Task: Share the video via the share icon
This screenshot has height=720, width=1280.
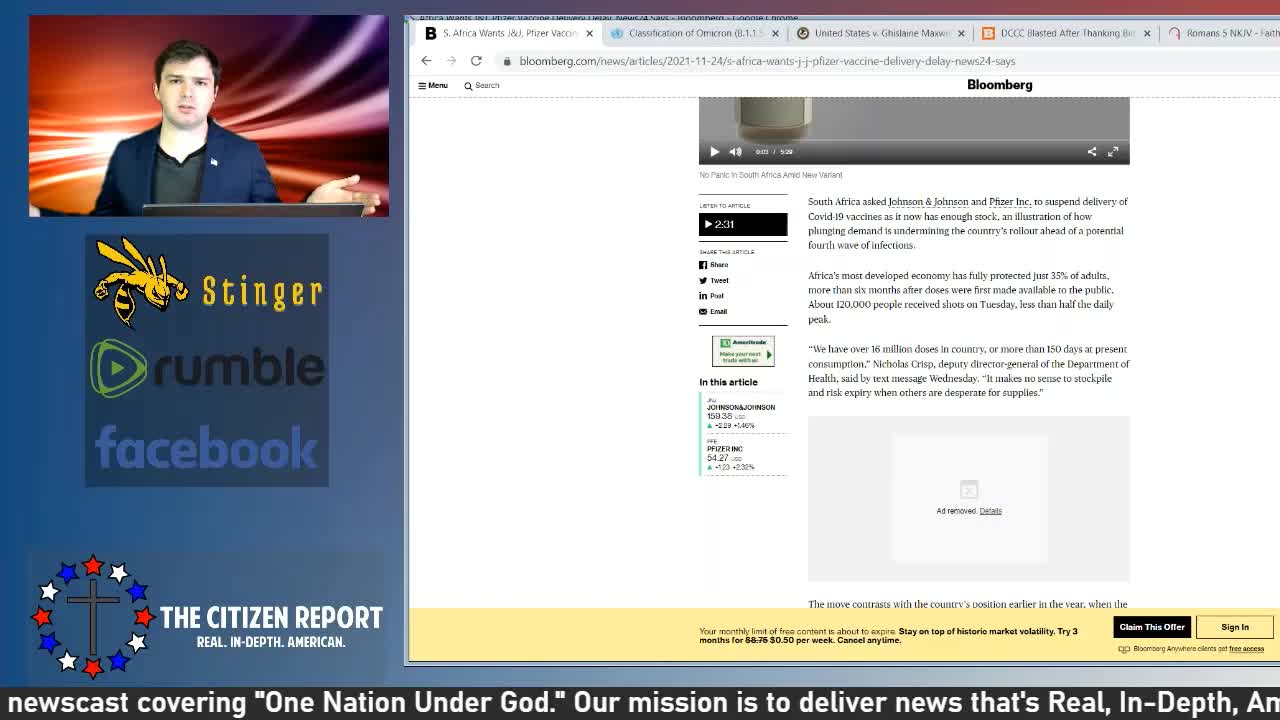Action: pos(1092,152)
